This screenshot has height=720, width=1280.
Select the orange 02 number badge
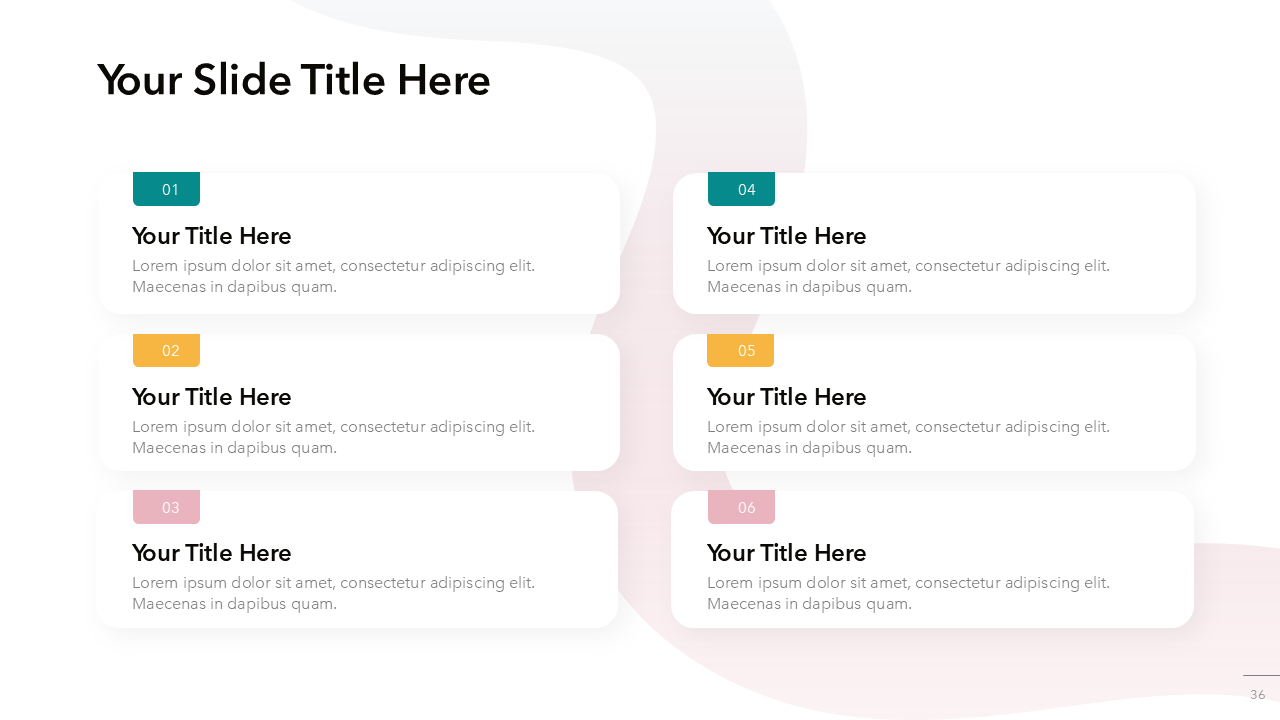click(x=167, y=350)
